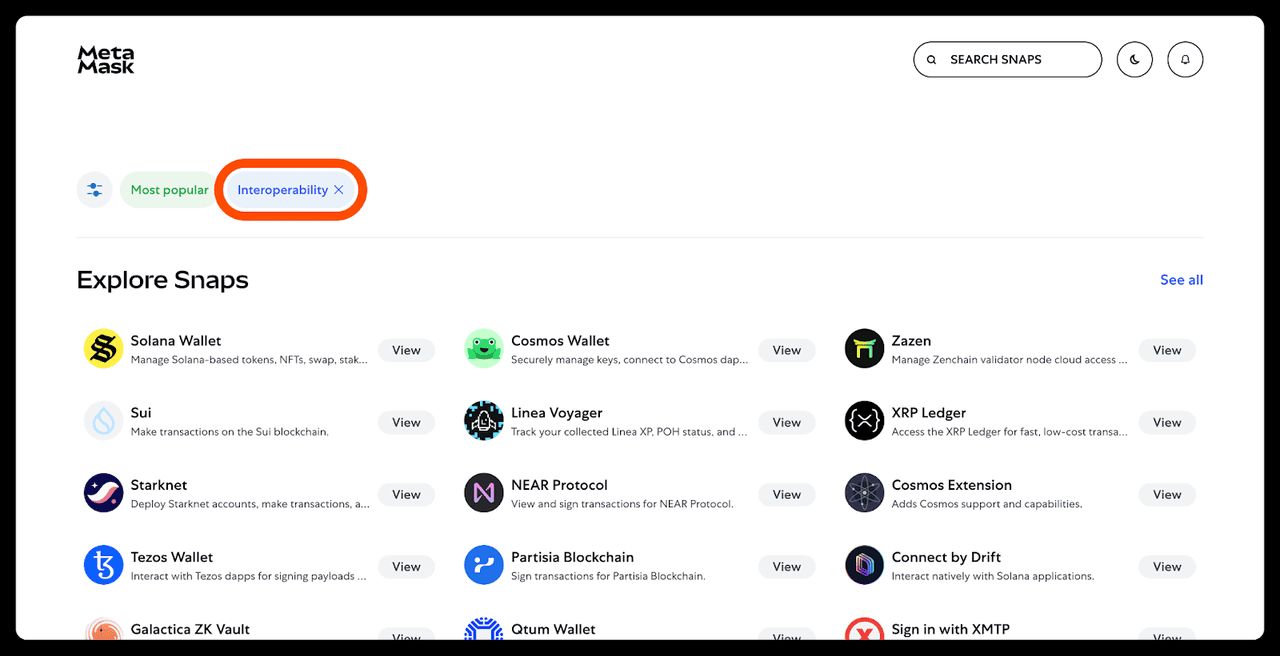Click the Solana Wallet snap icon
This screenshot has width=1280, height=656.
tap(103, 349)
